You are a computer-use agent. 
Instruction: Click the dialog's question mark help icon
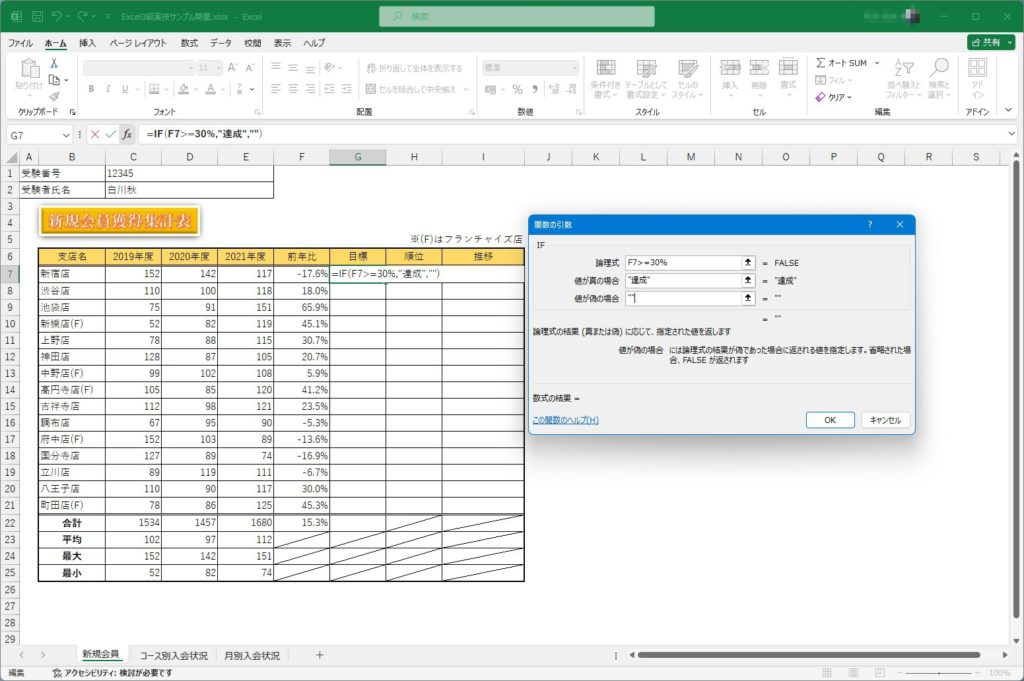click(869, 225)
